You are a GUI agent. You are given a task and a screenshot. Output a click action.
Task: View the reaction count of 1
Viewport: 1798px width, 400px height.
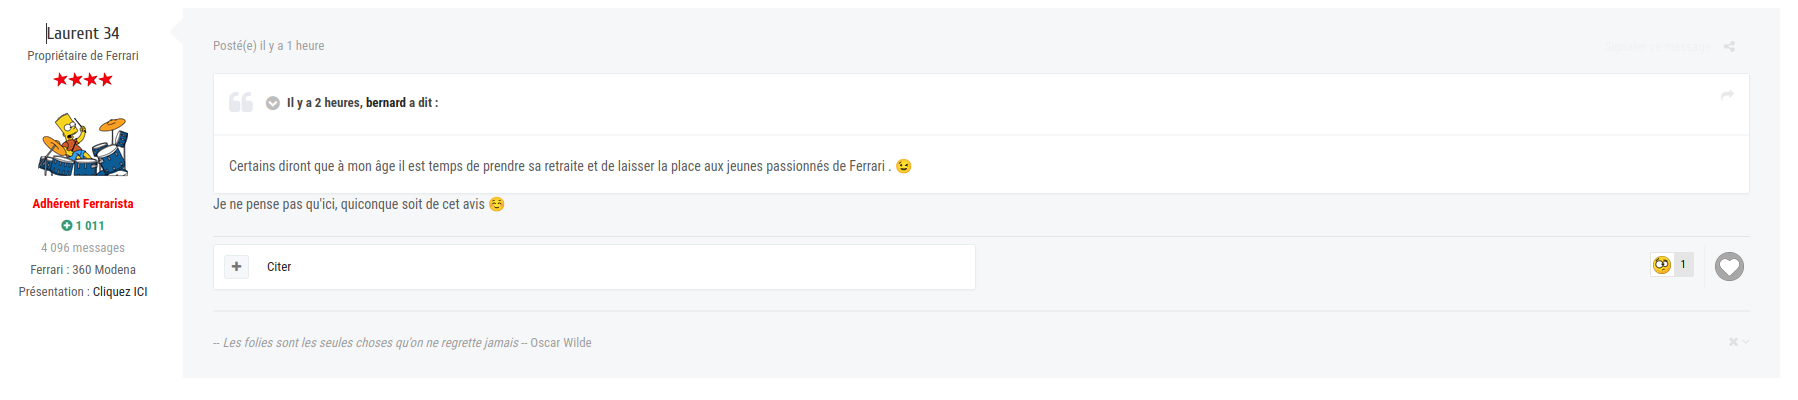click(1683, 265)
